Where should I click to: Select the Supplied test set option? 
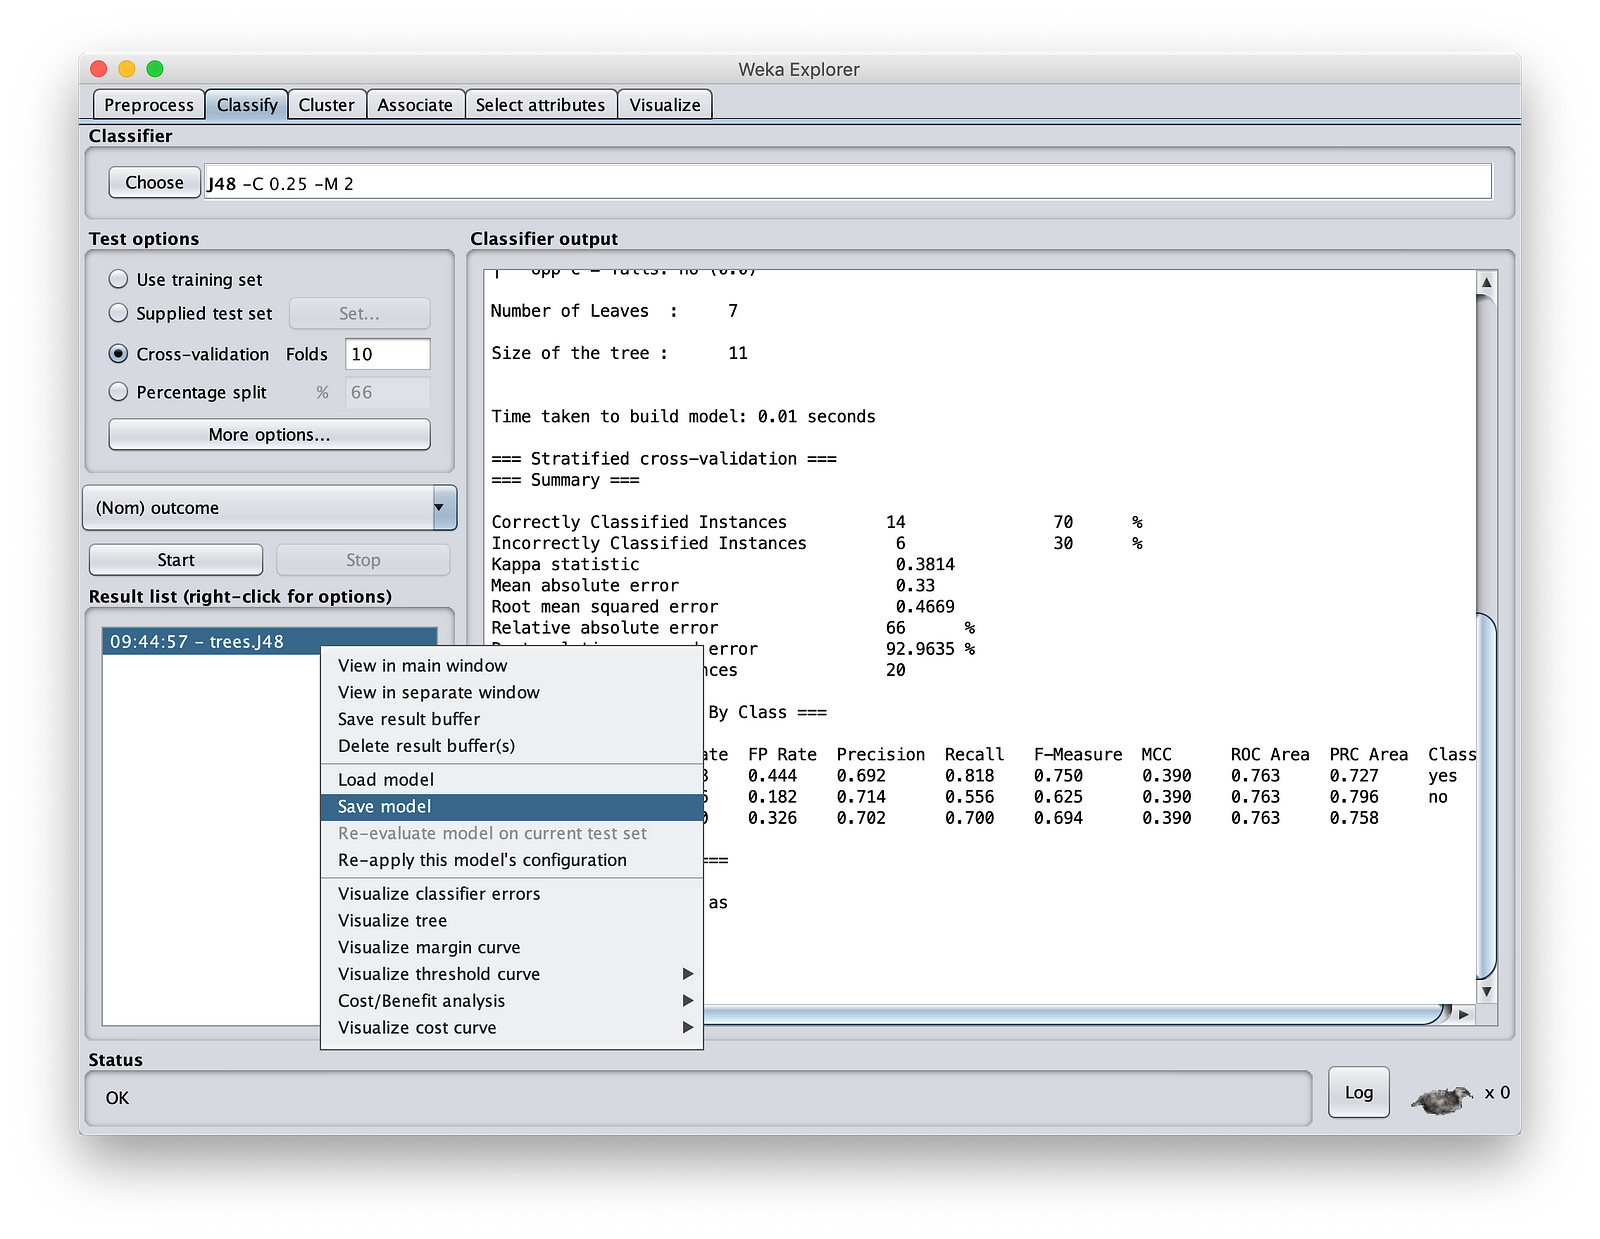coord(119,313)
